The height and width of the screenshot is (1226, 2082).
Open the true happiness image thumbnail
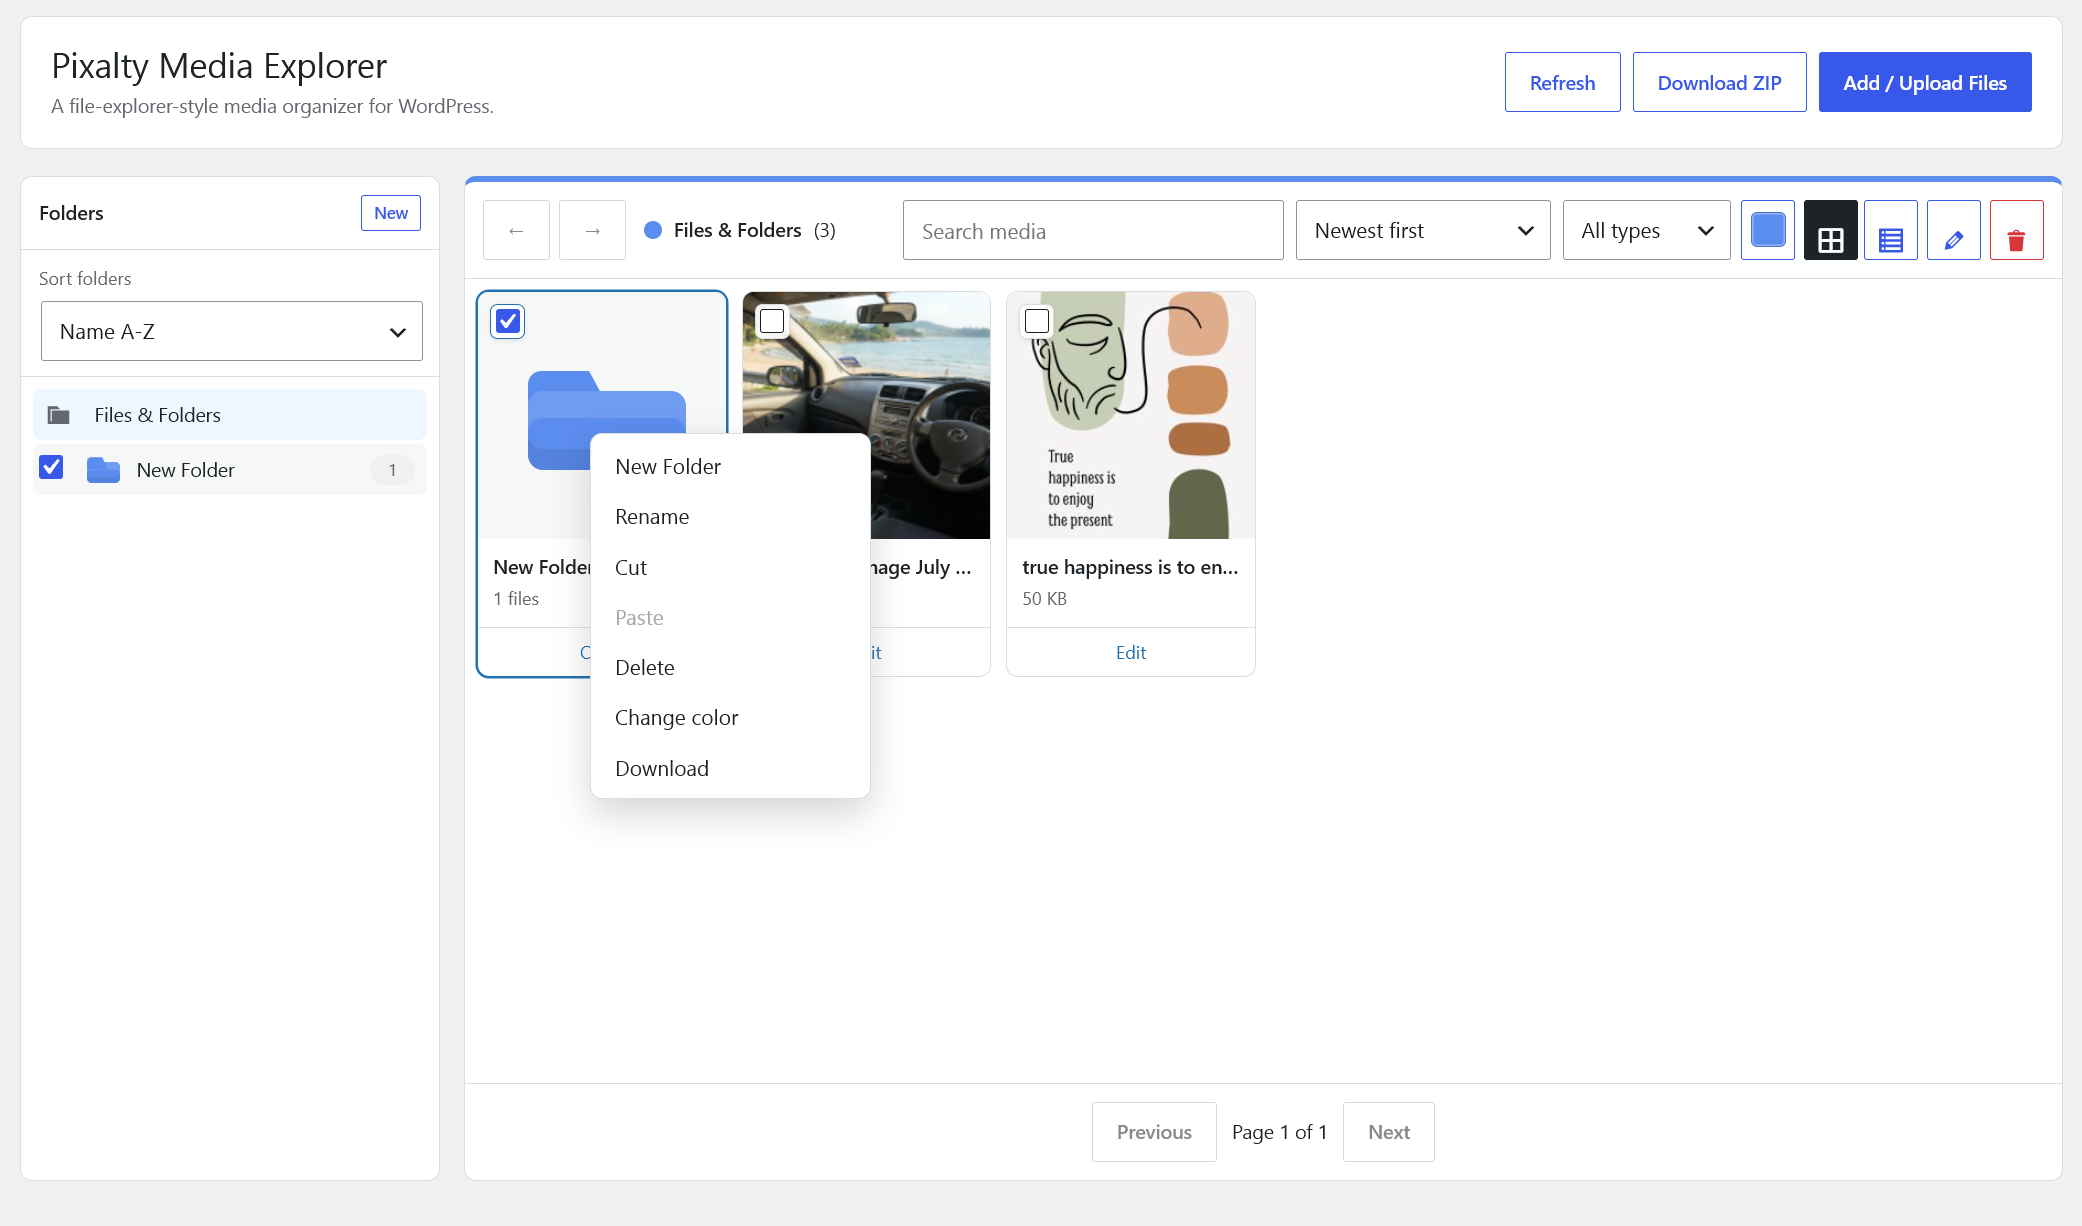[1131, 415]
